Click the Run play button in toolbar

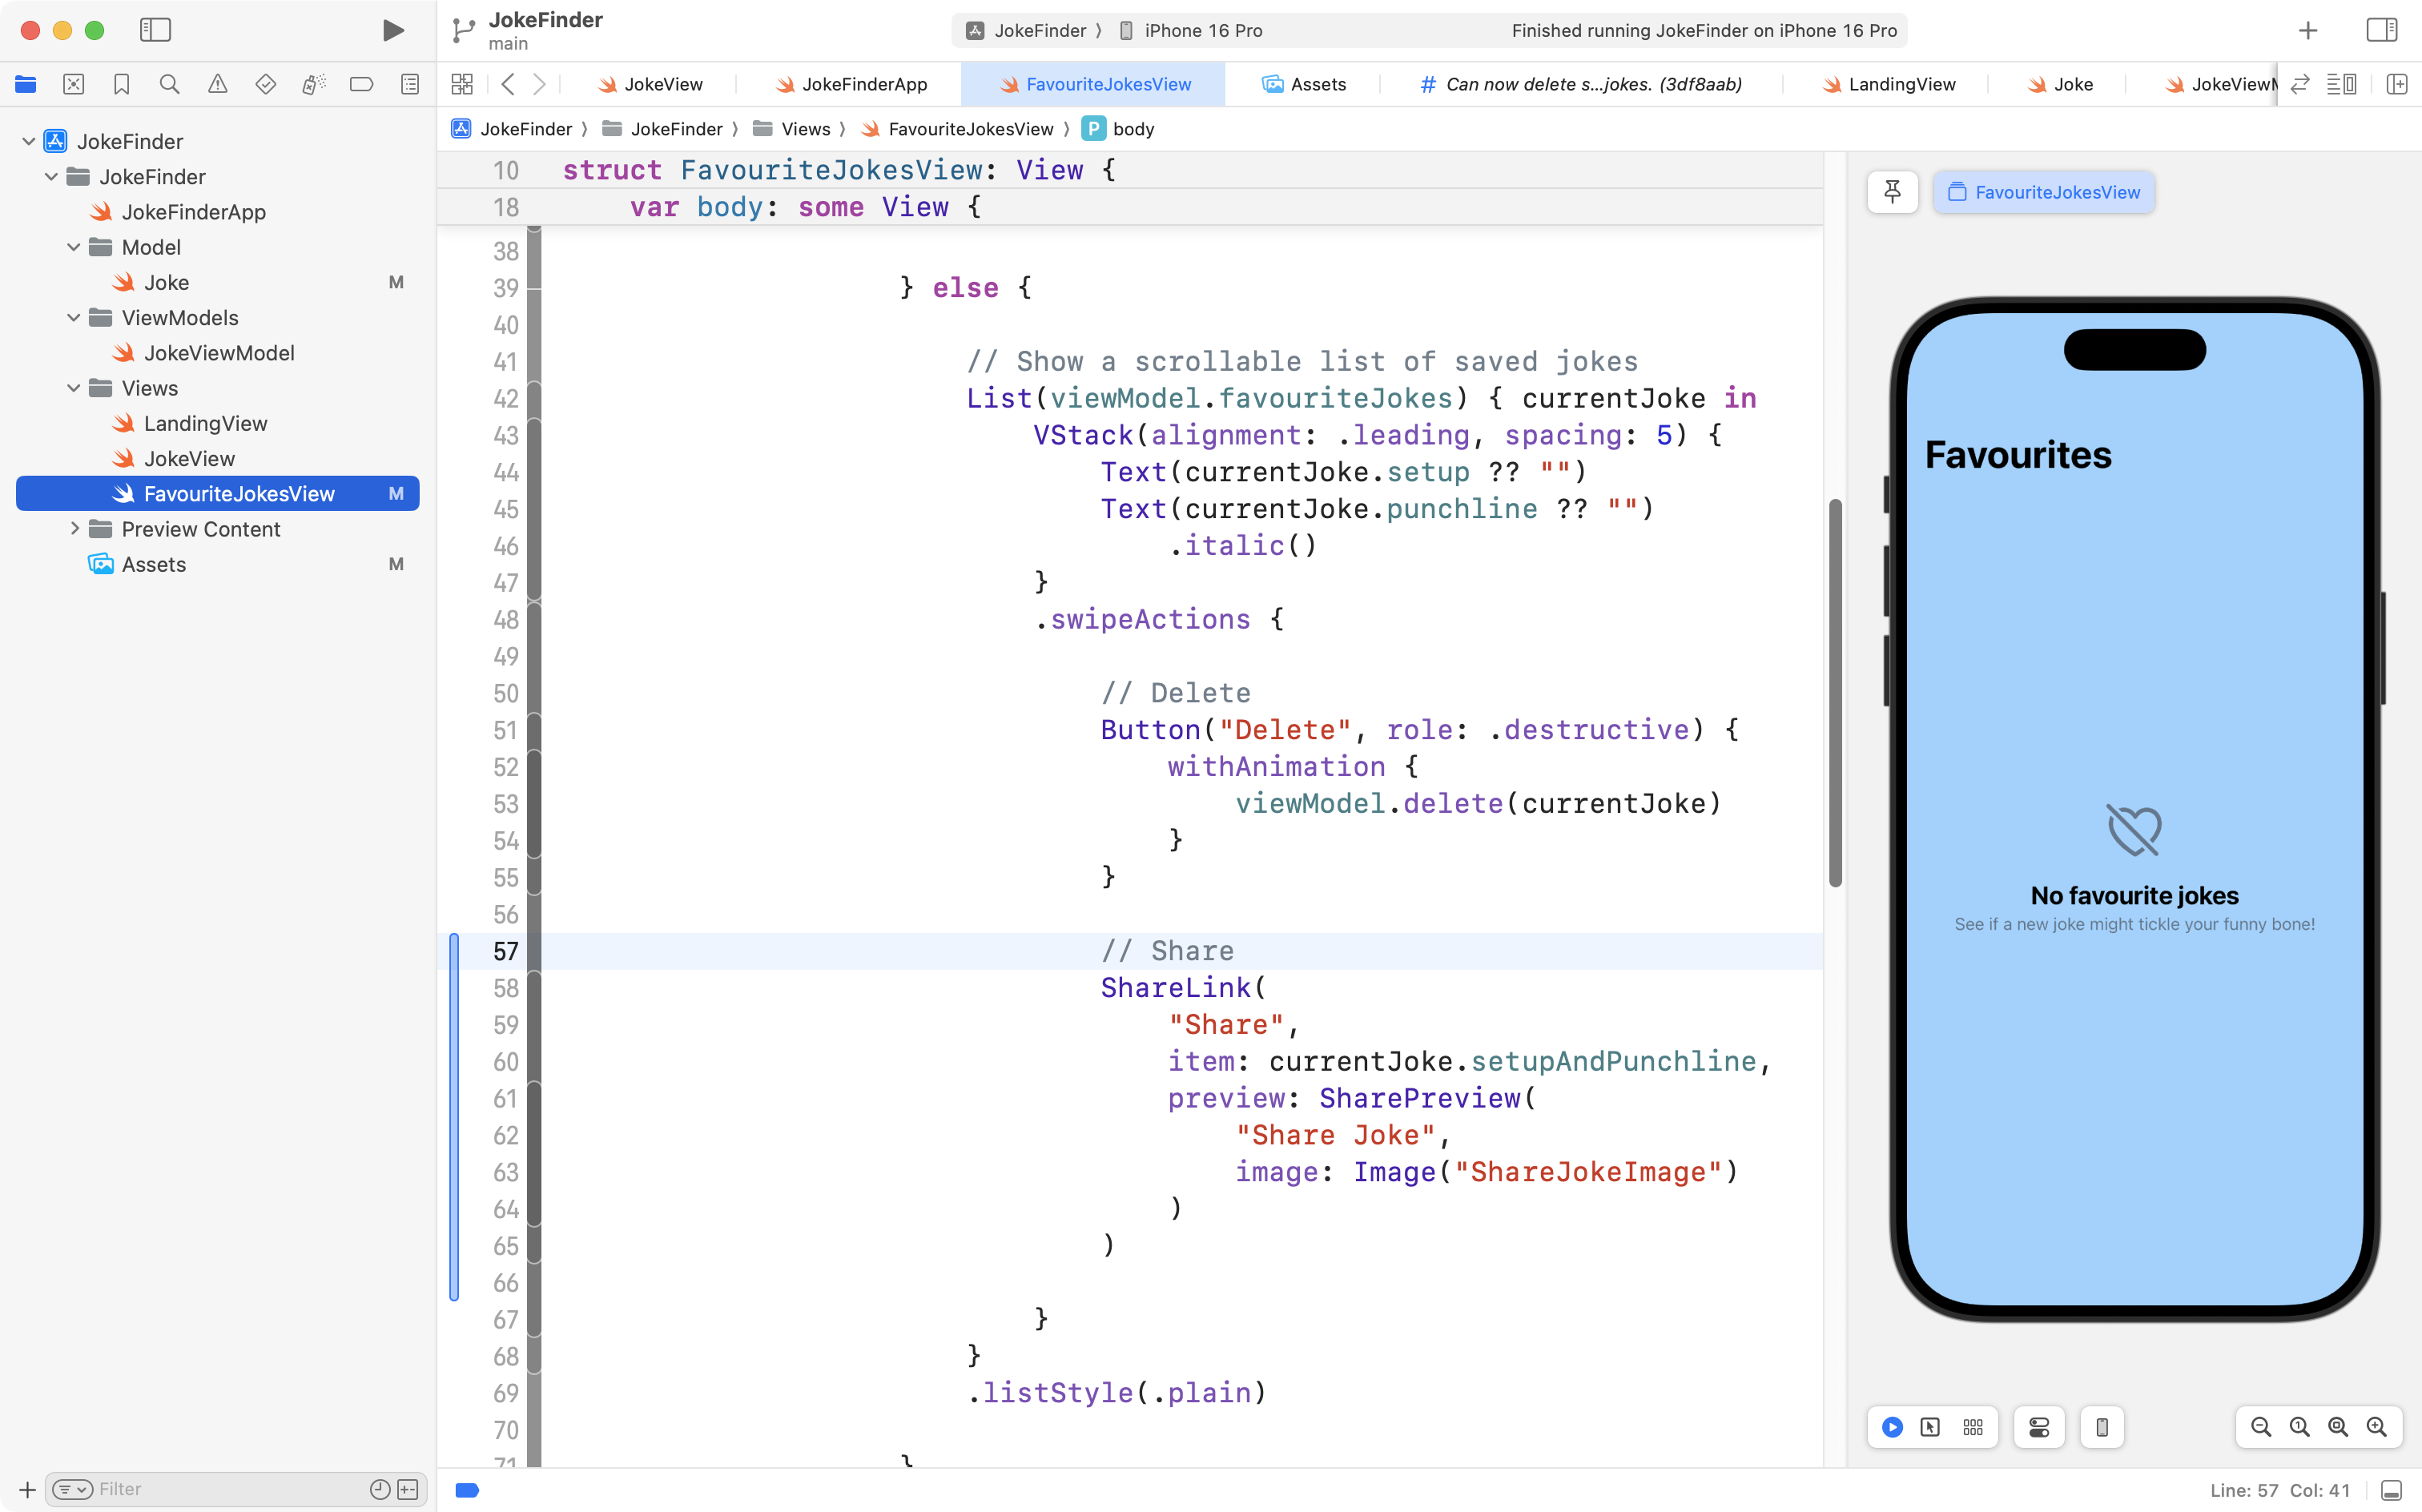[x=393, y=30]
